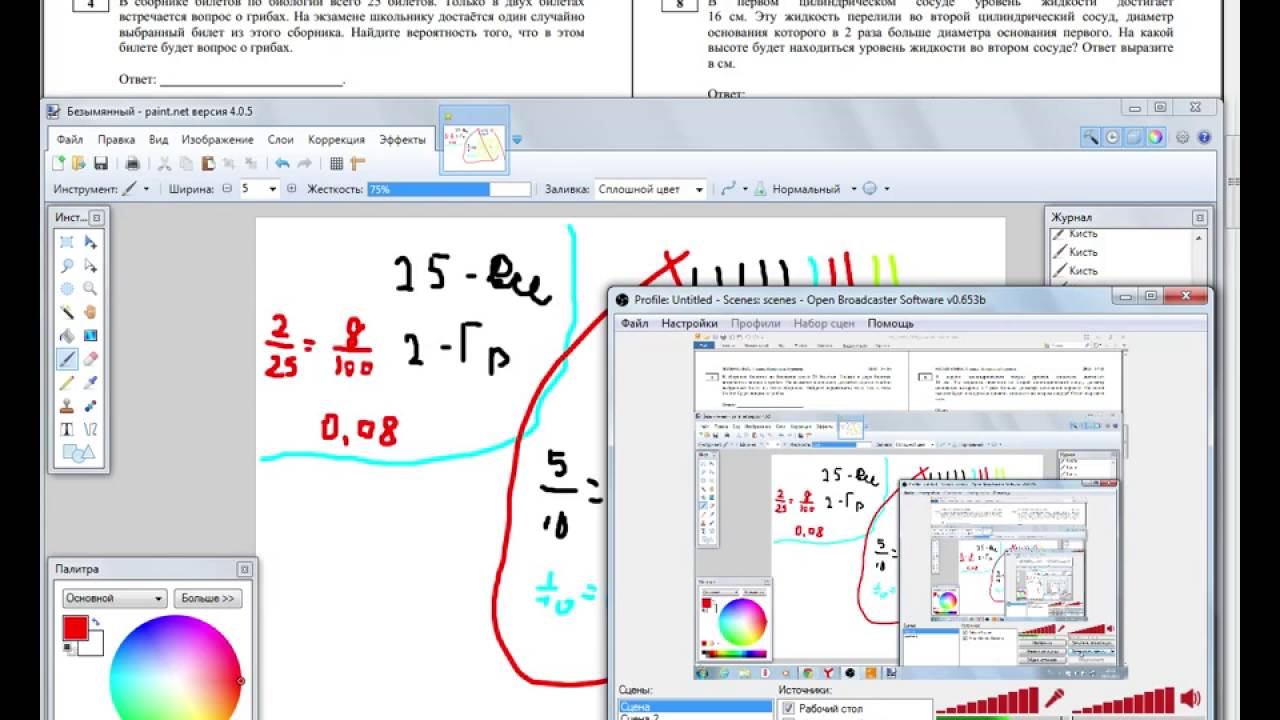Screen dimensions: 1280x720
Task: Click the Paste clipboard icon
Action: (x=208, y=163)
